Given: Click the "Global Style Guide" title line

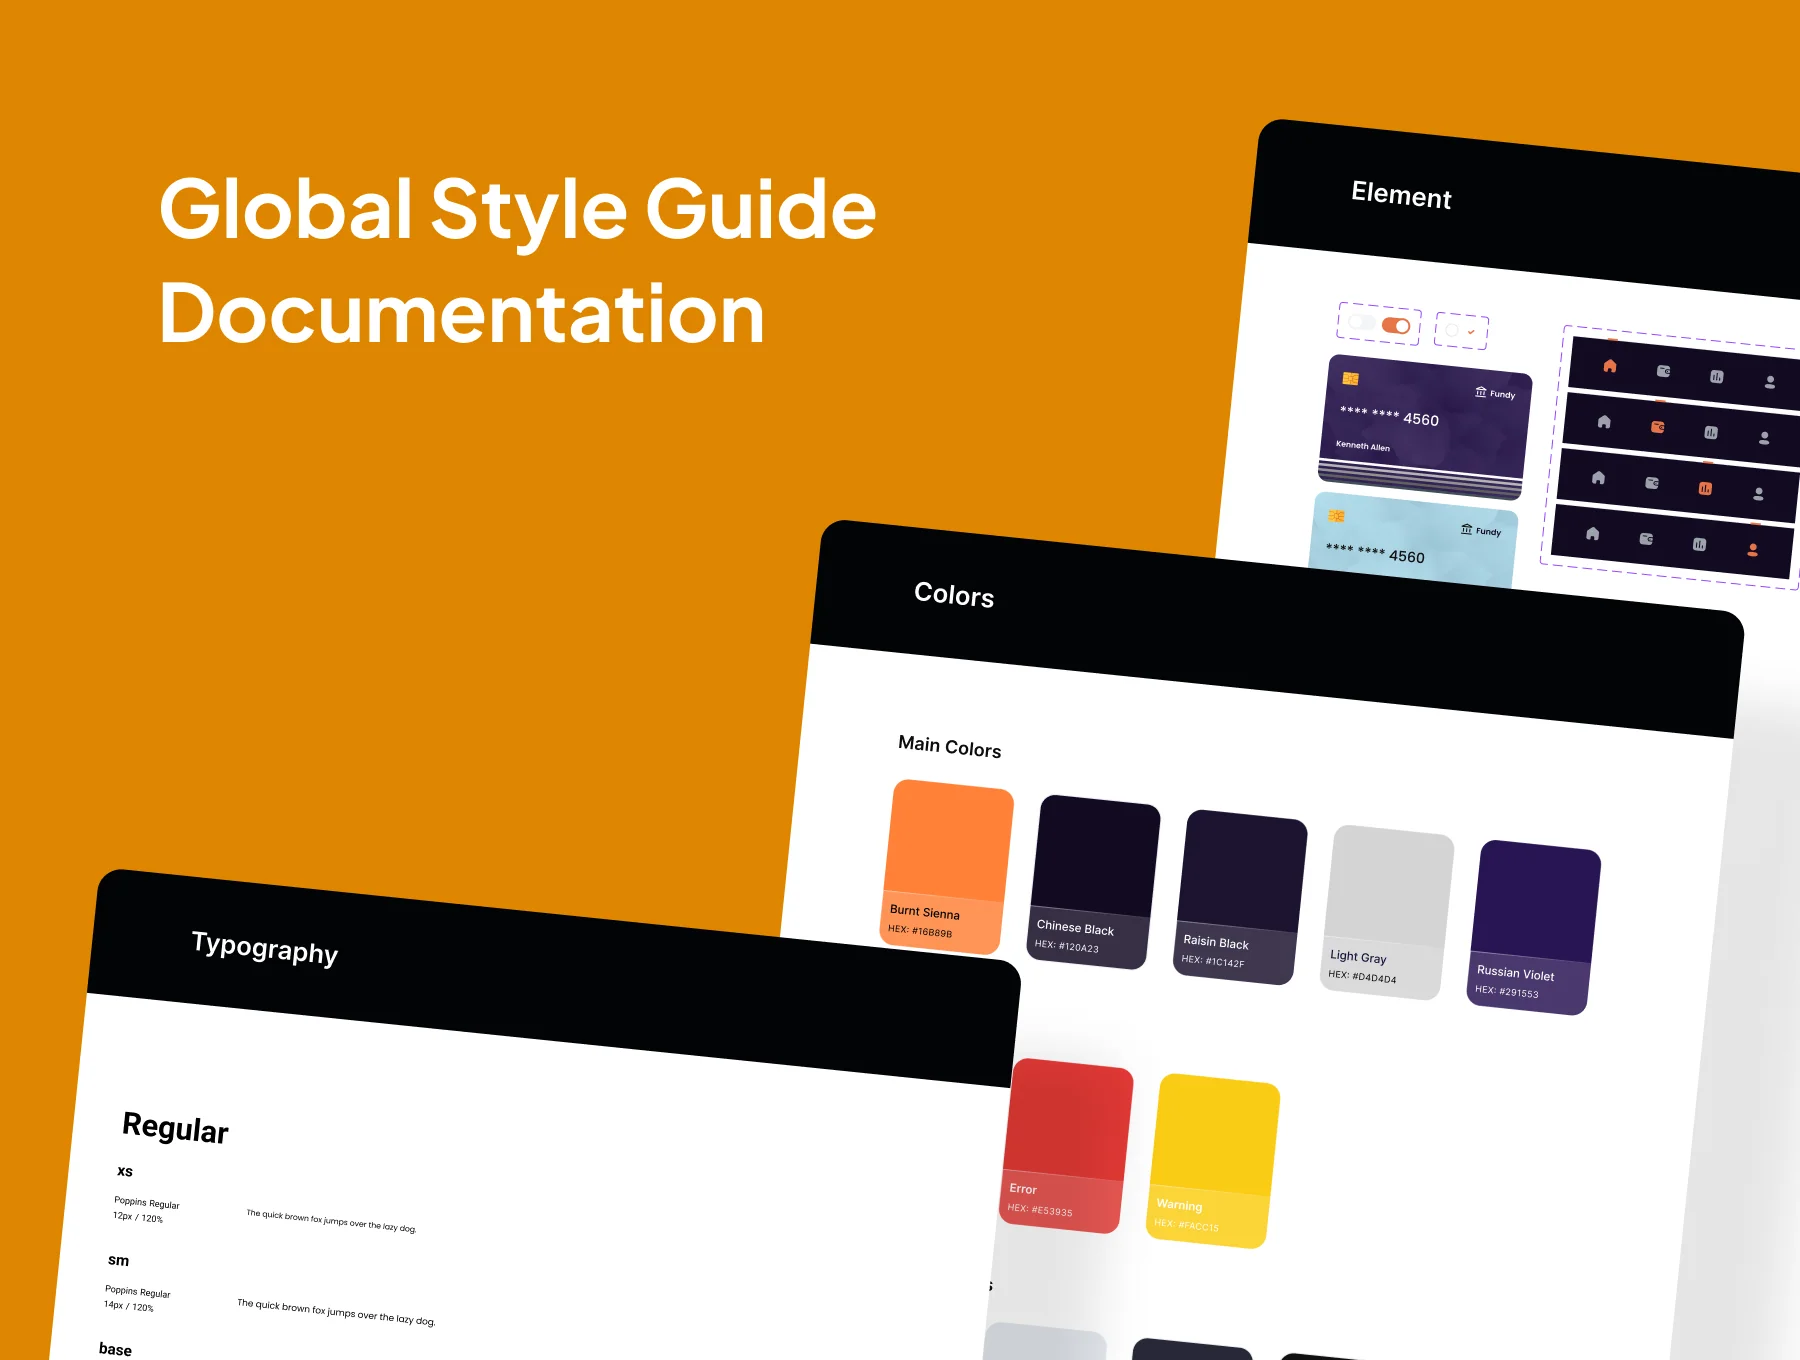Looking at the screenshot, I should (x=518, y=212).
